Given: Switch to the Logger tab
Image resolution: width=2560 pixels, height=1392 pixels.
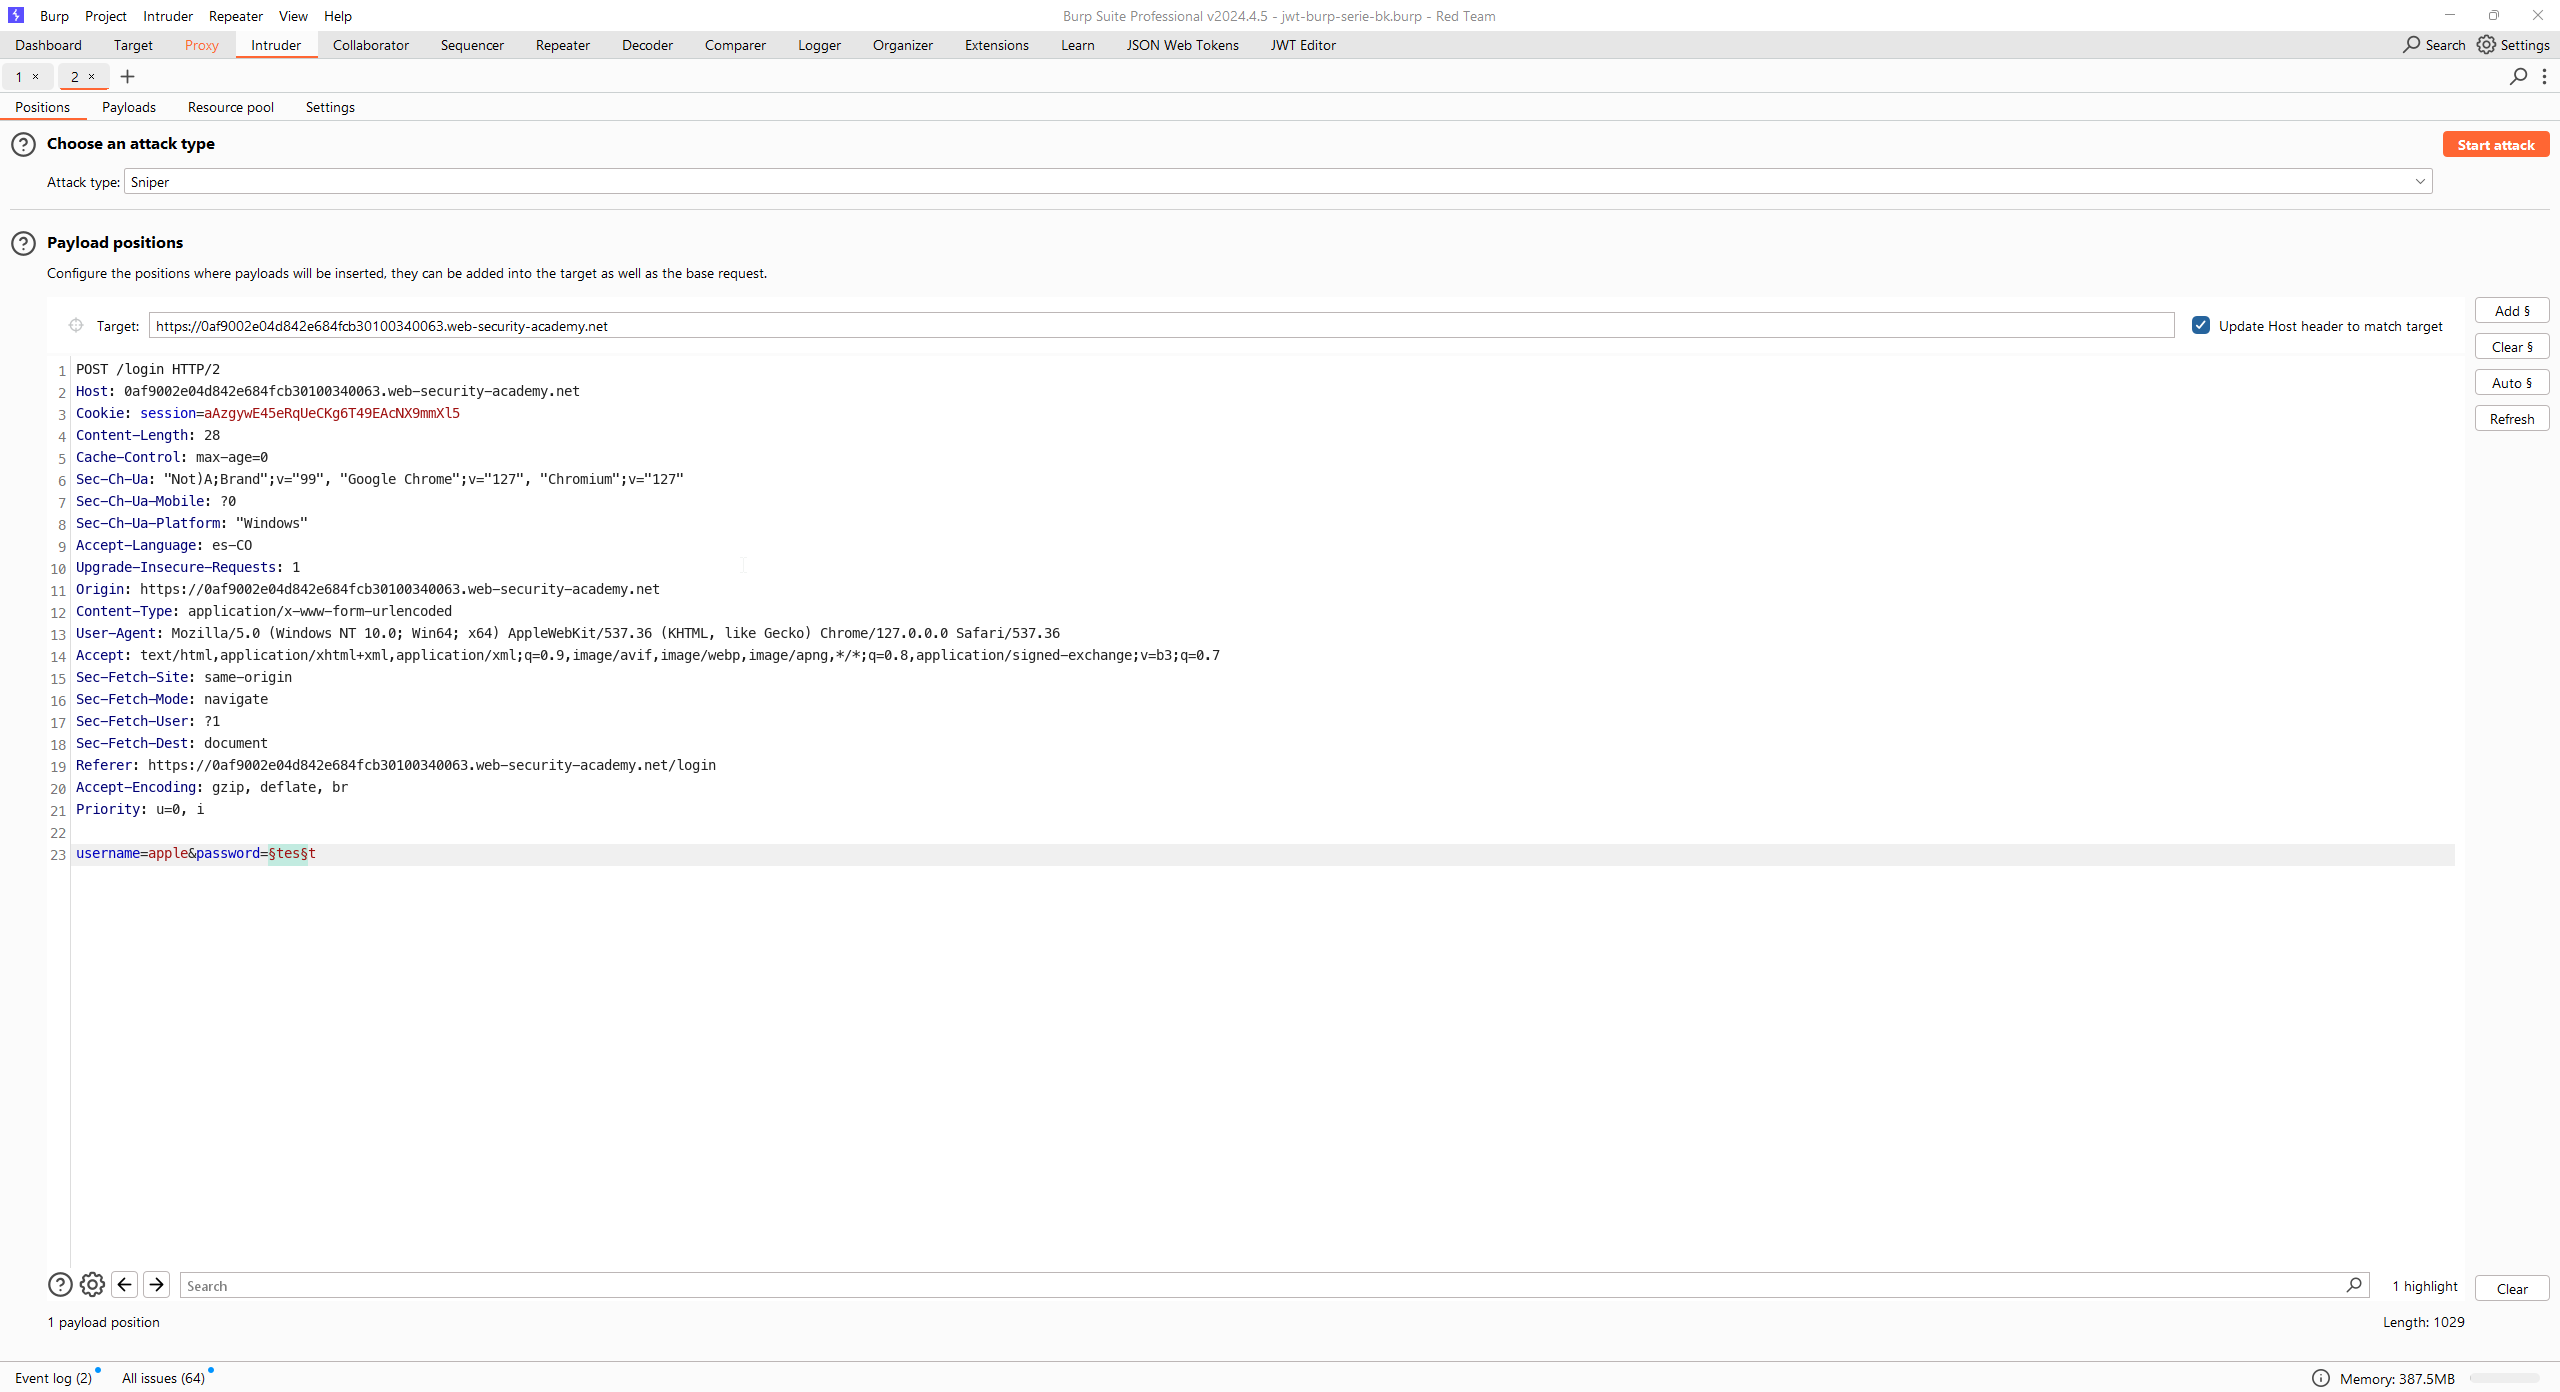Looking at the screenshot, I should click(x=819, y=45).
